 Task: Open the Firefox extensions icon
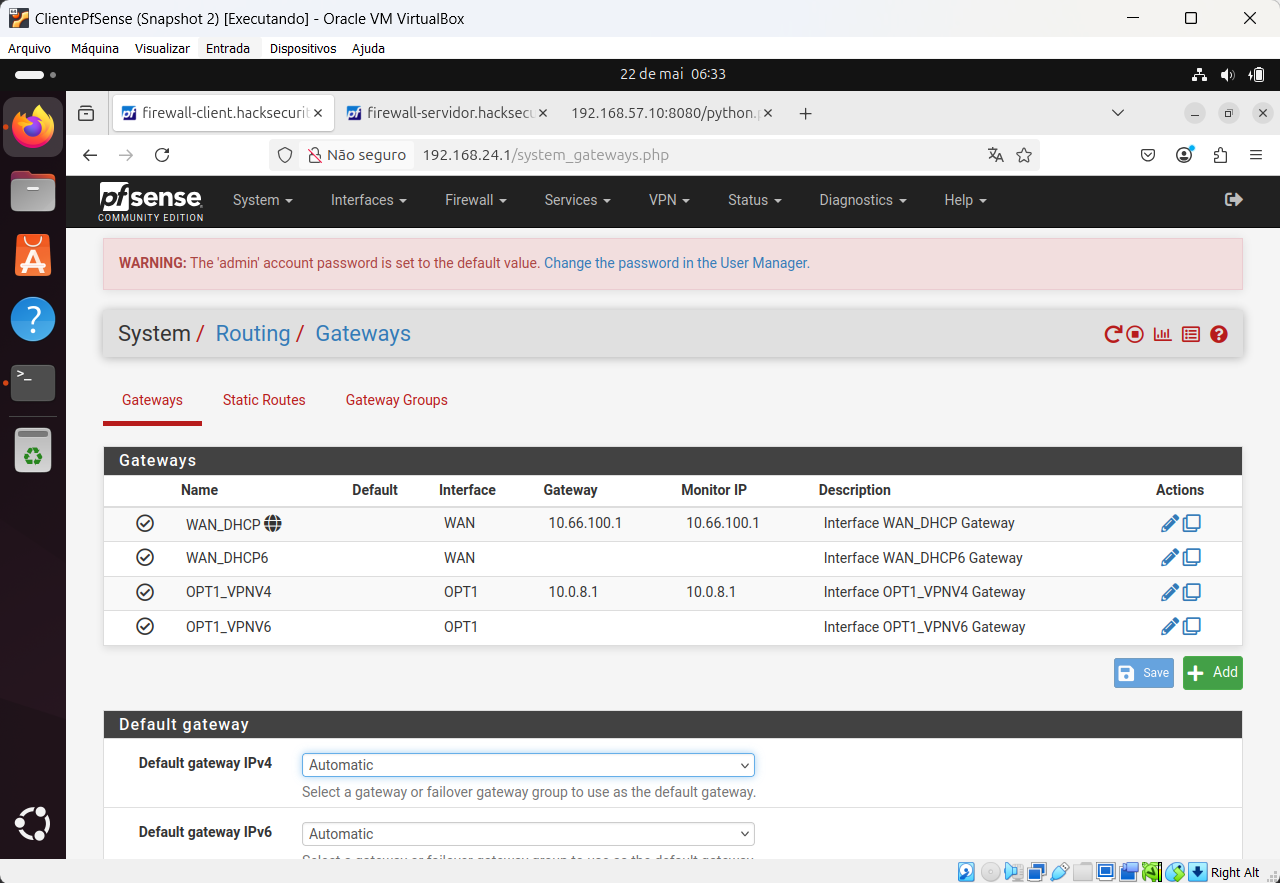click(1220, 155)
